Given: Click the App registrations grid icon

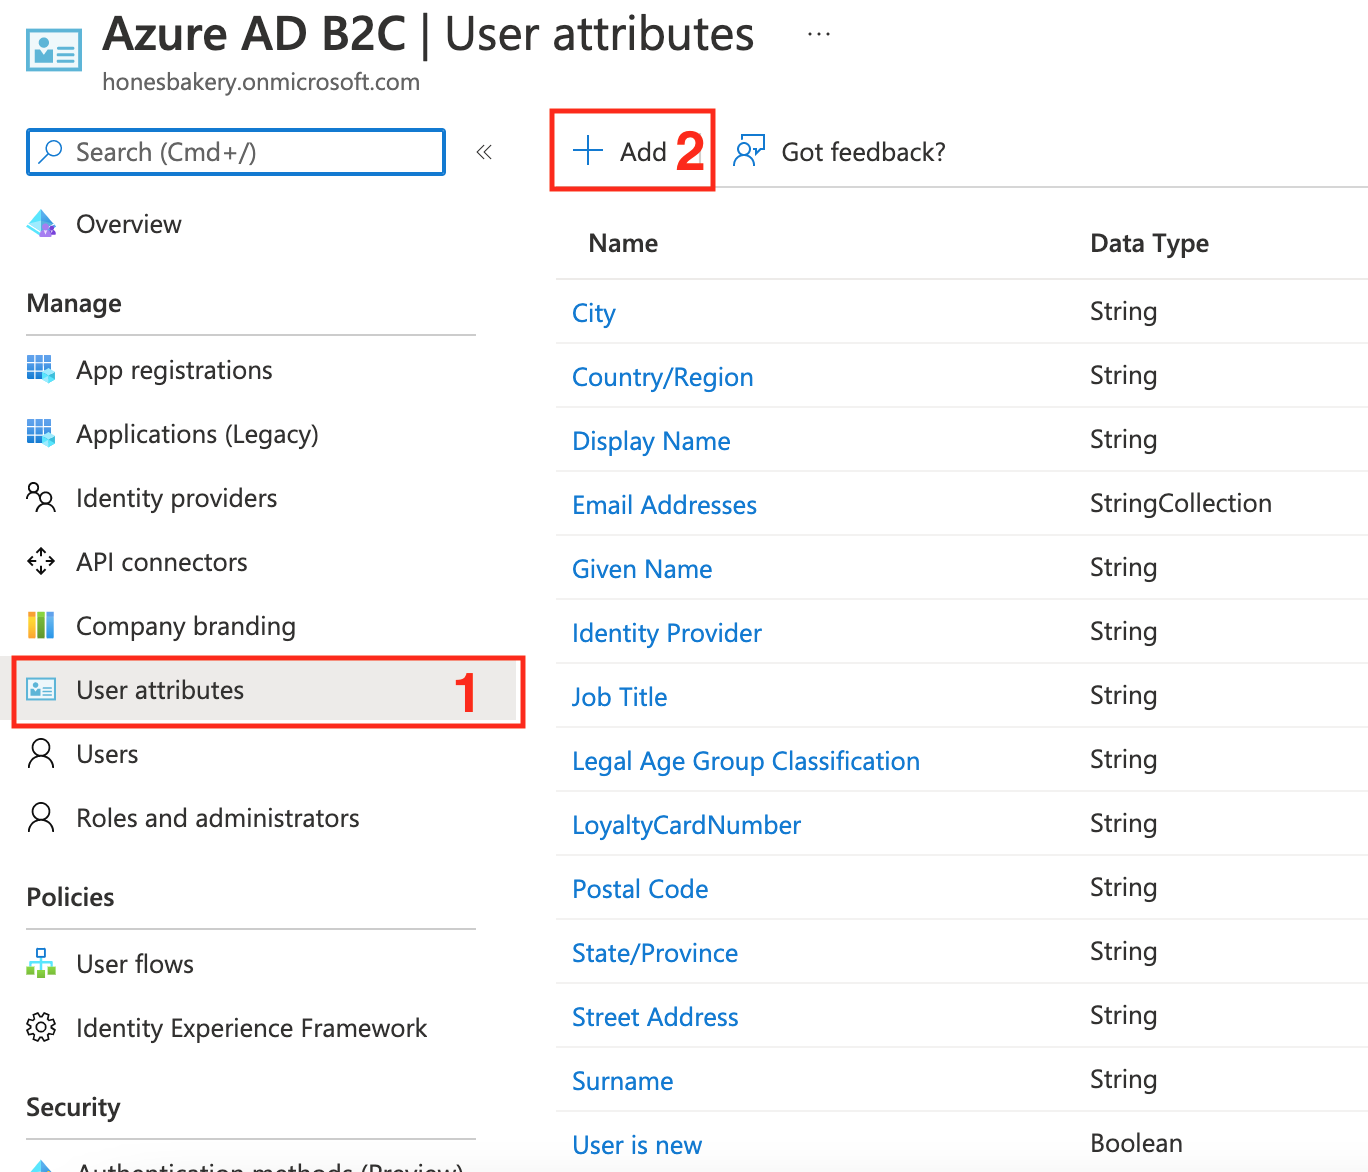Looking at the screenshot, I should (41, 369).
